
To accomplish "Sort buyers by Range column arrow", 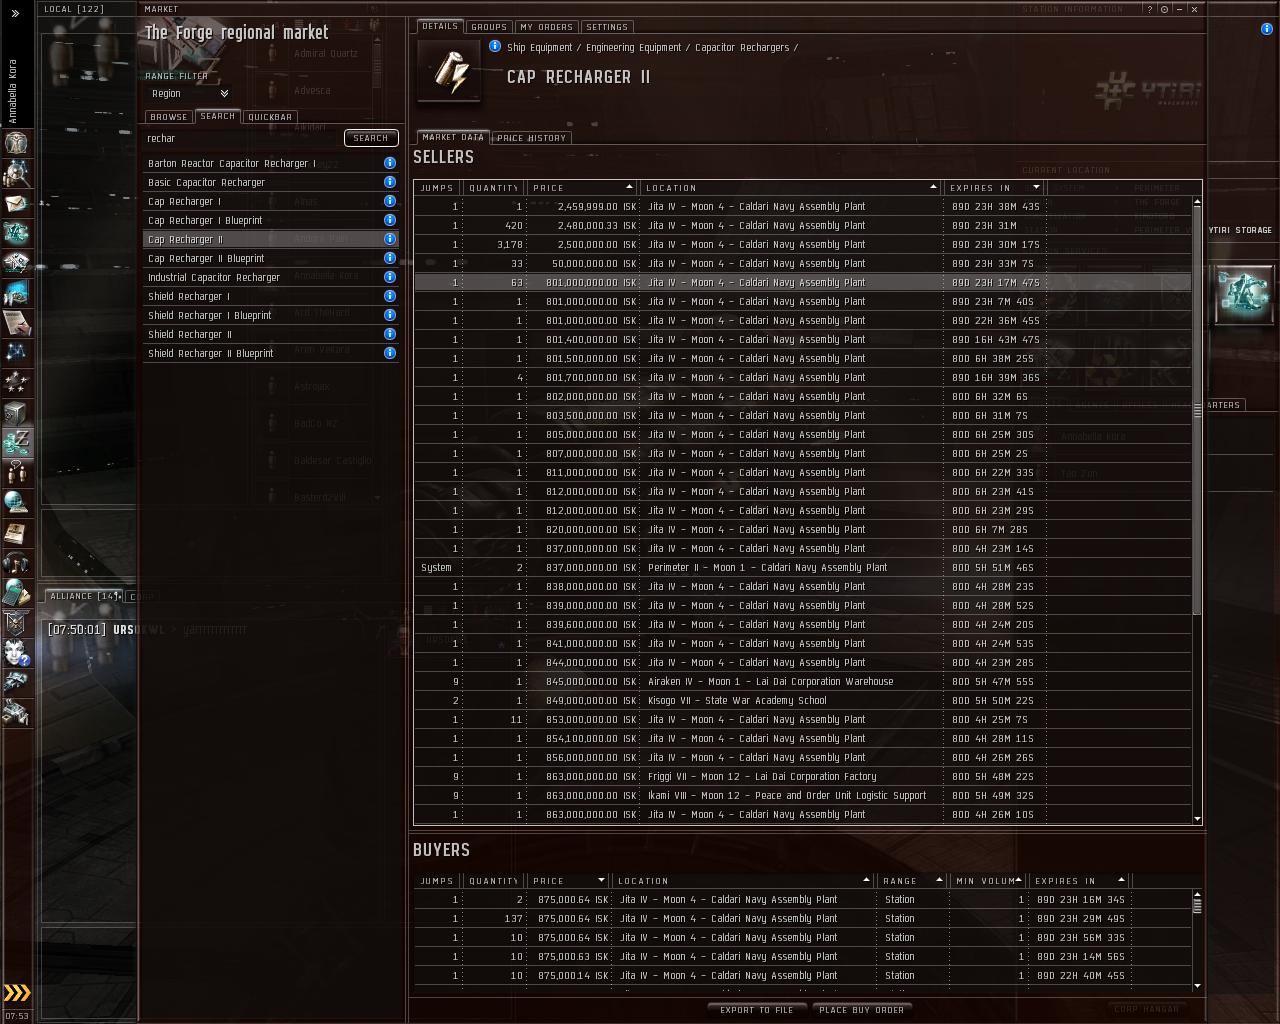I will 939,880.
